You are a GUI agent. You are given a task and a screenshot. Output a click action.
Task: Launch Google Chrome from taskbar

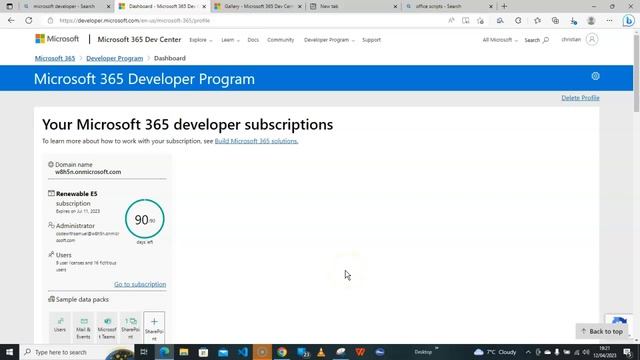point(282,352)
